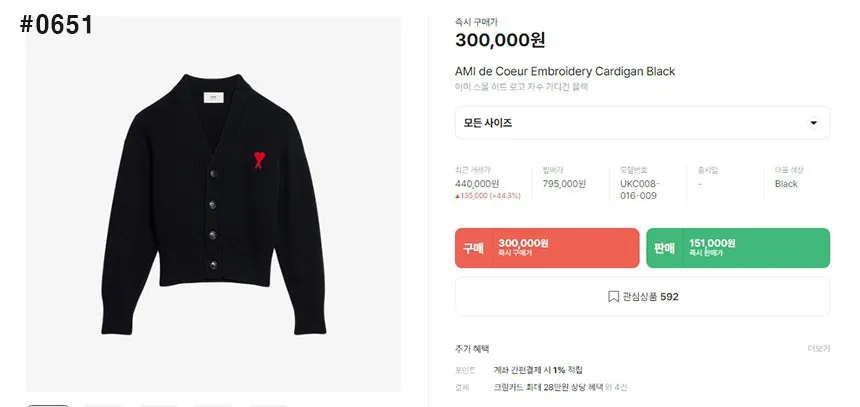The width and height of the screenshot is (860, 407).
Task: Add to wishlist via 관심상품 592 button
Action: (x=642, y=297)
